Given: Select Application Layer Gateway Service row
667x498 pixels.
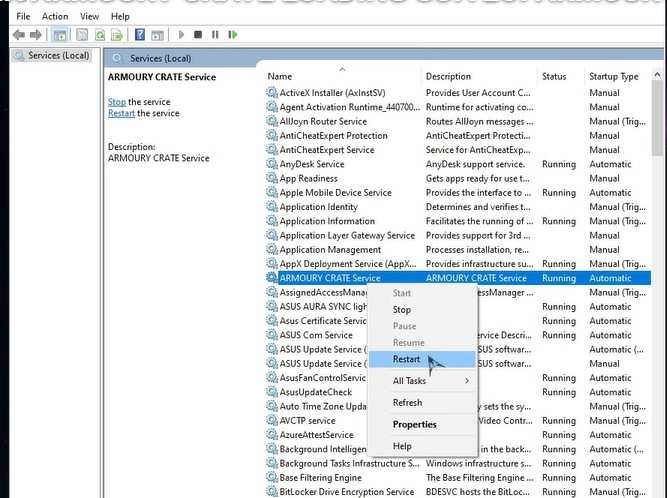Looking at the screenshot, I should (x=457, y=235).
